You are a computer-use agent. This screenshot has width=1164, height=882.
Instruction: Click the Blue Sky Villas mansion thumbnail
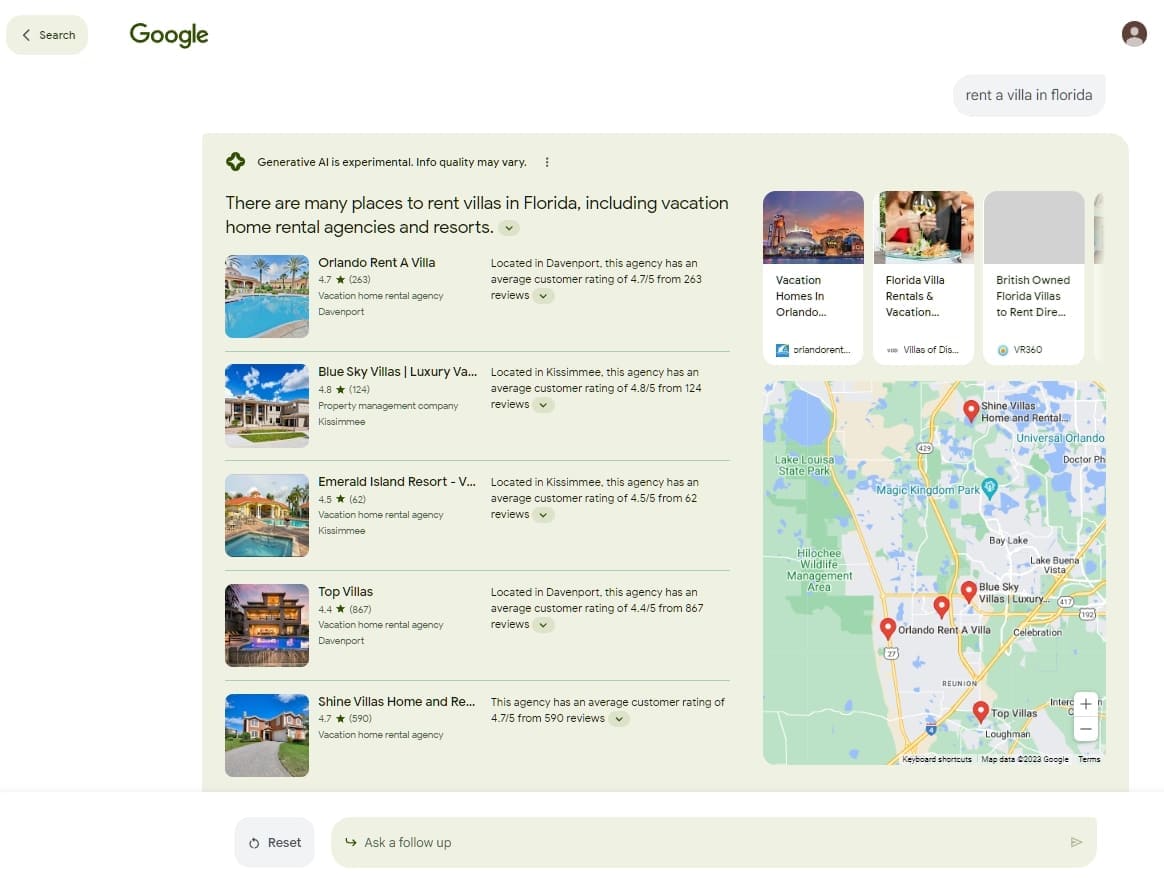point(267,405)
